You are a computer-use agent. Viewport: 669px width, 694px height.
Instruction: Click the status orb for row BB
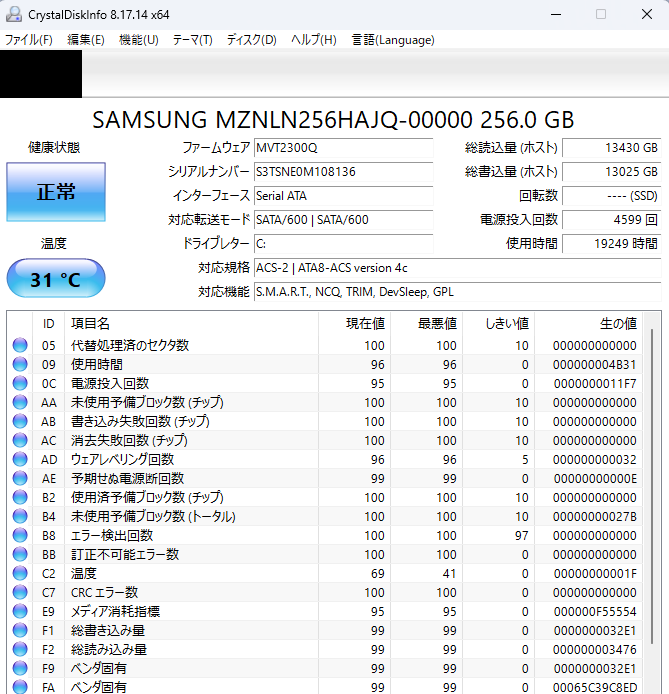click(20, 555)
